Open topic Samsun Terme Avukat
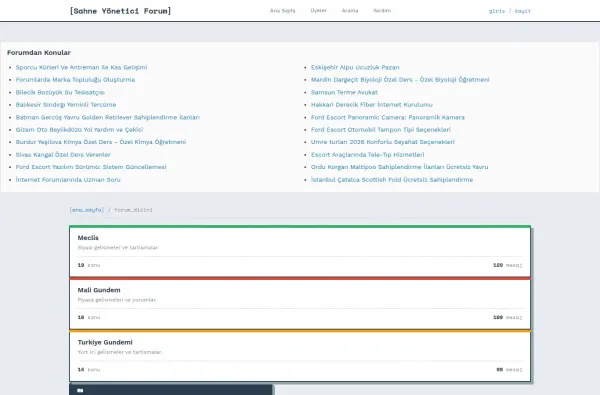The image size is (600, 395). [344, 92]
